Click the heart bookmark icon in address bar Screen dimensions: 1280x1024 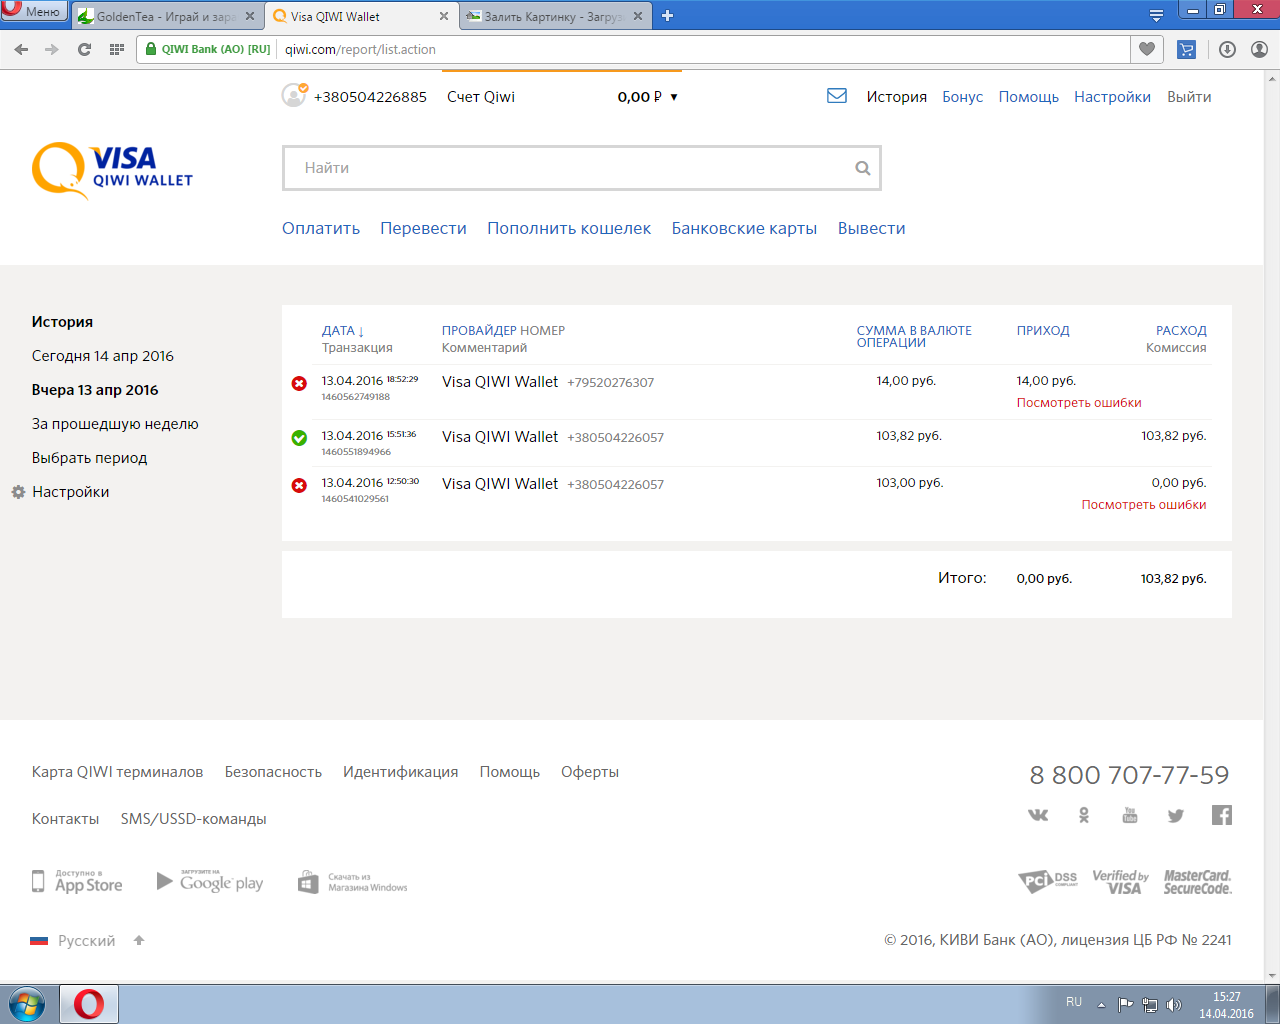coord(1147,49)
